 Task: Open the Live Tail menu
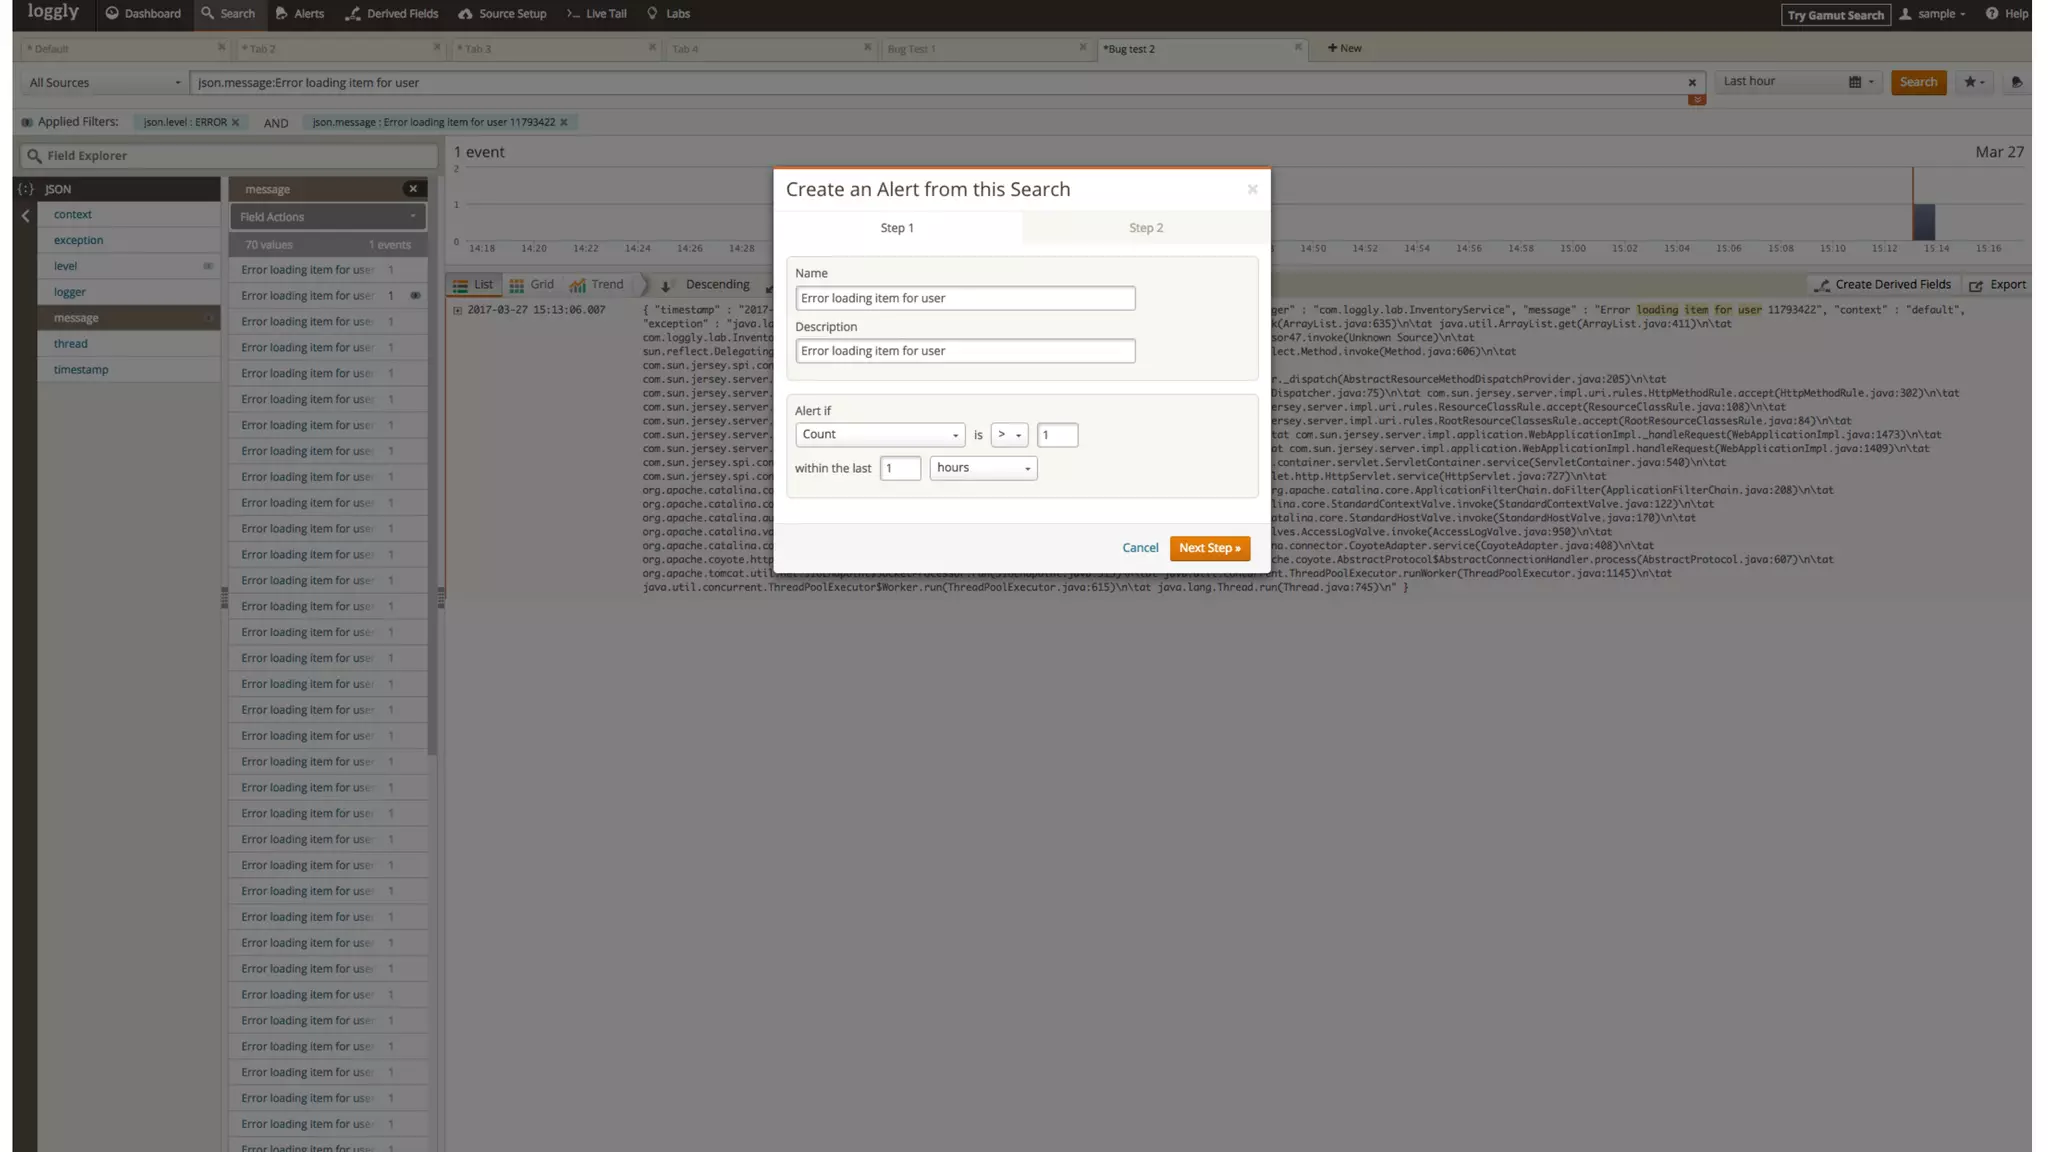(596, 14)
